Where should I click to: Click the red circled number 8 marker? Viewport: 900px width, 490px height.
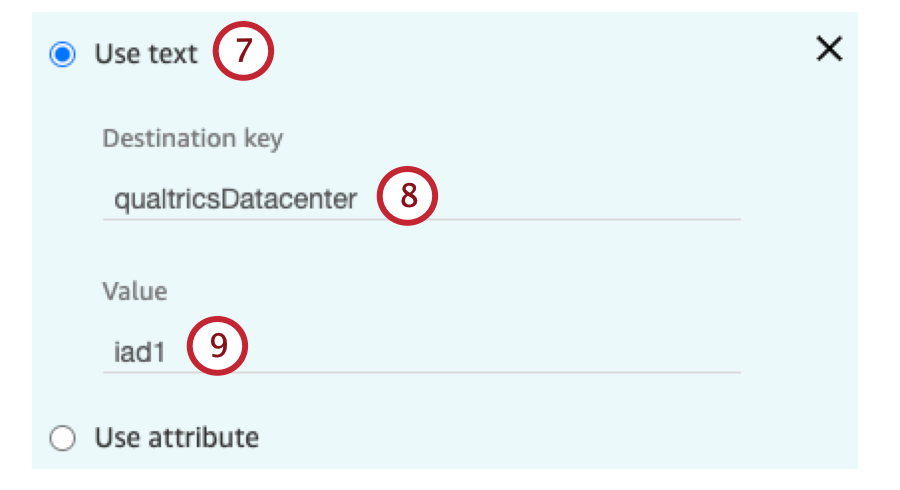(x=408, y=196)
